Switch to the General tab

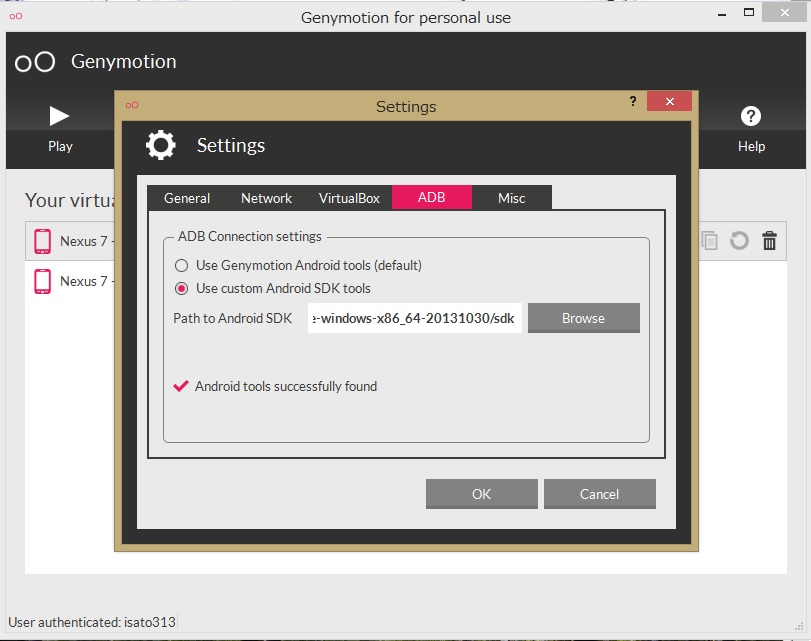click(x=187, y=198)
